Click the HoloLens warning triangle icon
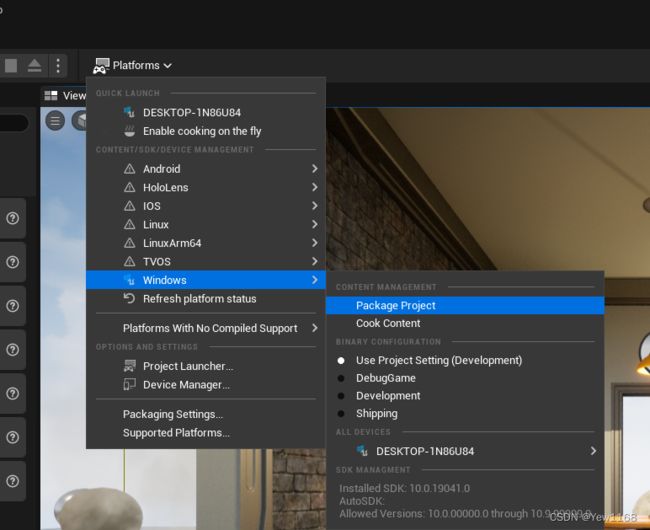The image size is (650, 530). tap(130, 187)
